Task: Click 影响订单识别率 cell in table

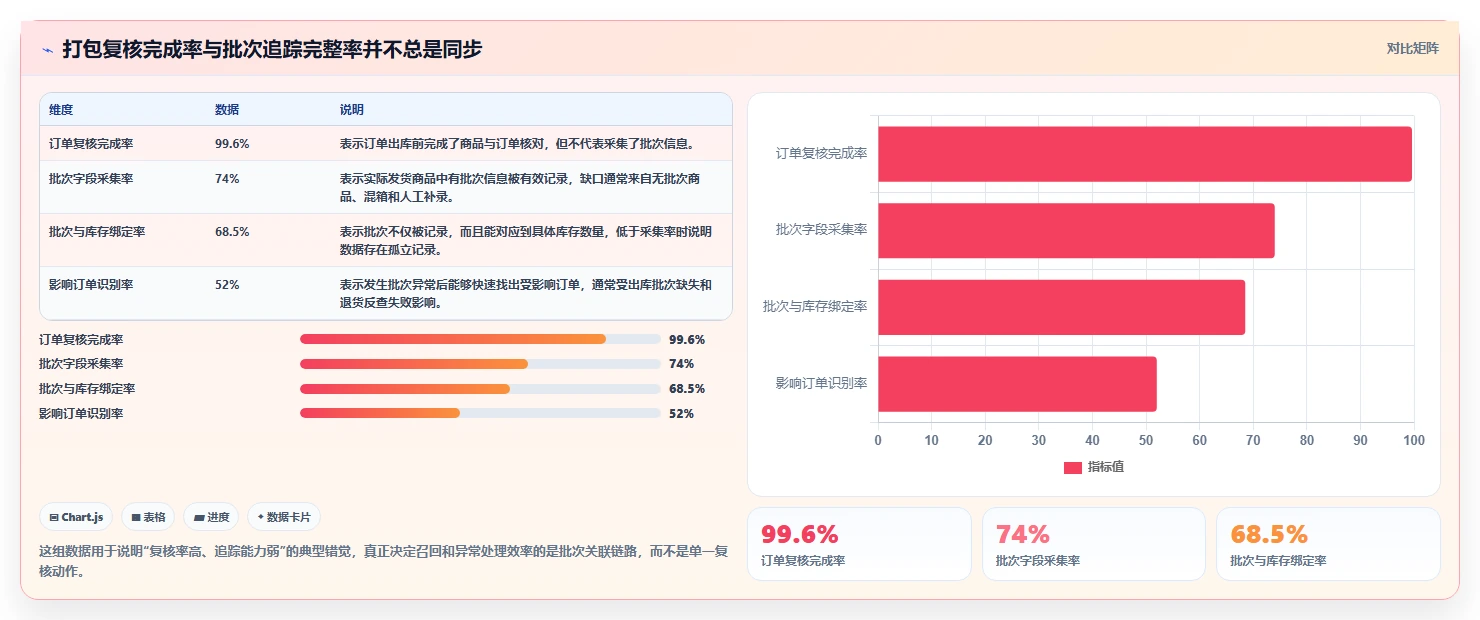Action: pyautogui.click(x=91, y=285)
